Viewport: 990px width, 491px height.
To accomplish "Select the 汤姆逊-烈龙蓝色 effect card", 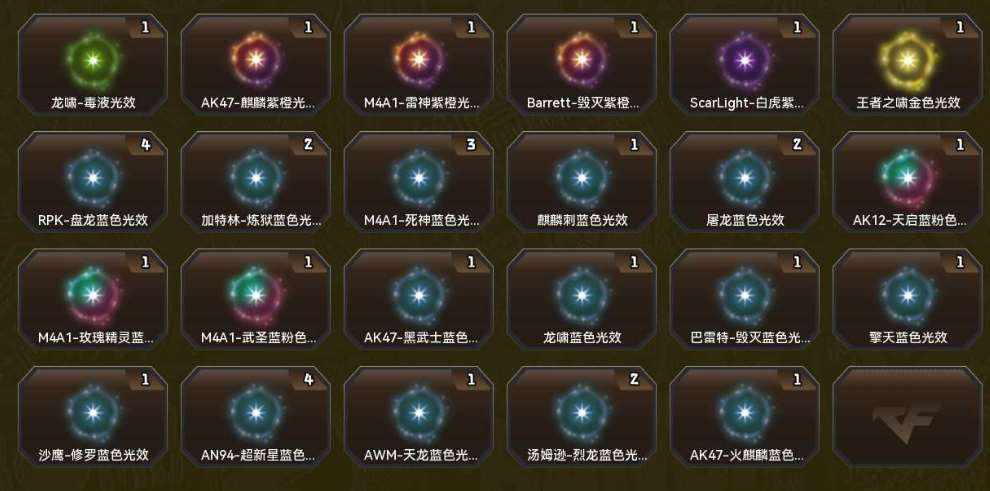I will 581,417.
